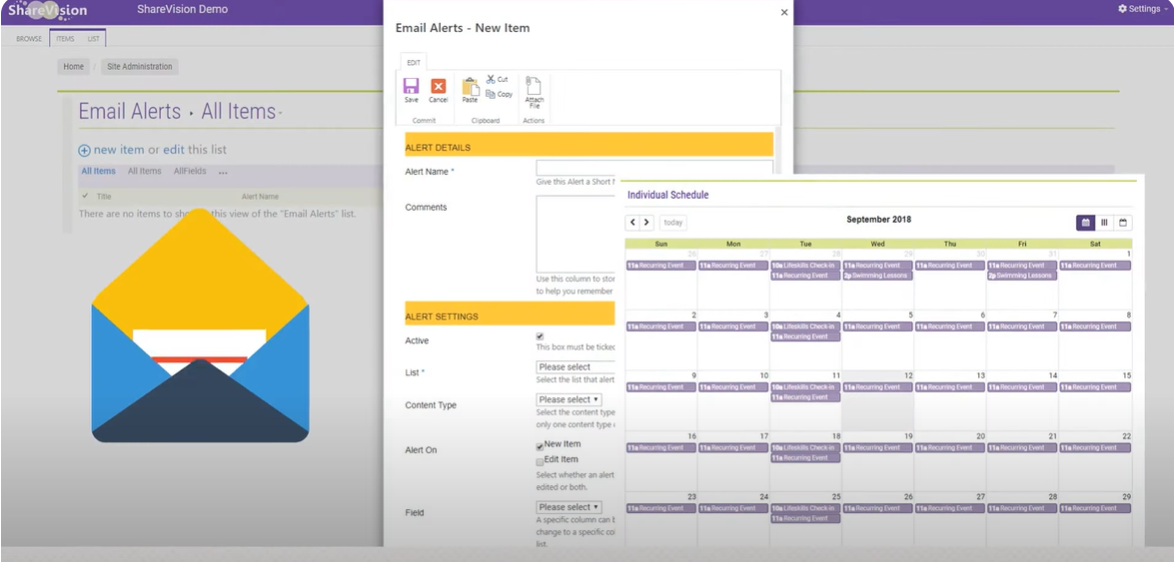This screenshot has height=562, width=1174.
Task: Open '10a Lifeskills Check-in' event on the 11th
Action: [806, 388]
